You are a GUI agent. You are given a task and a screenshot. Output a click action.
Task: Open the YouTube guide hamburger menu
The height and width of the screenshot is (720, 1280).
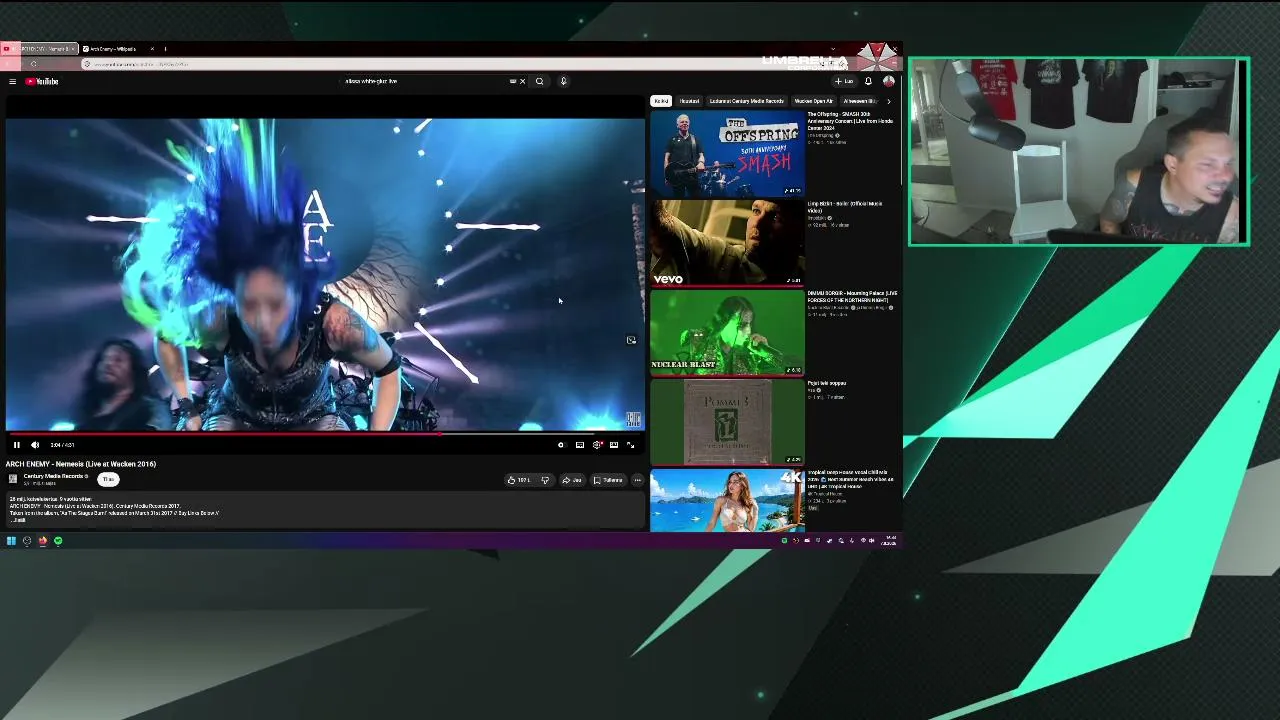point(12,81)
